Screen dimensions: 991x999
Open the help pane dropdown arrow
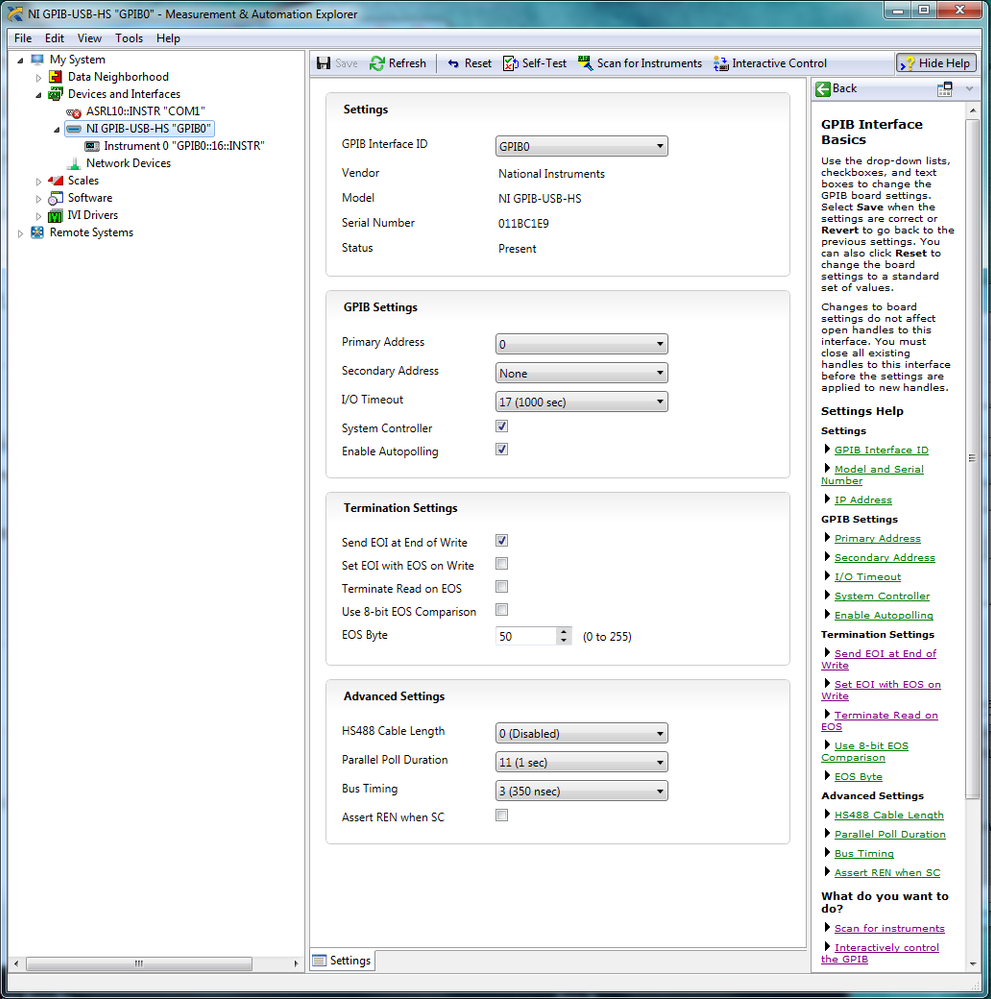click(969, 89)
